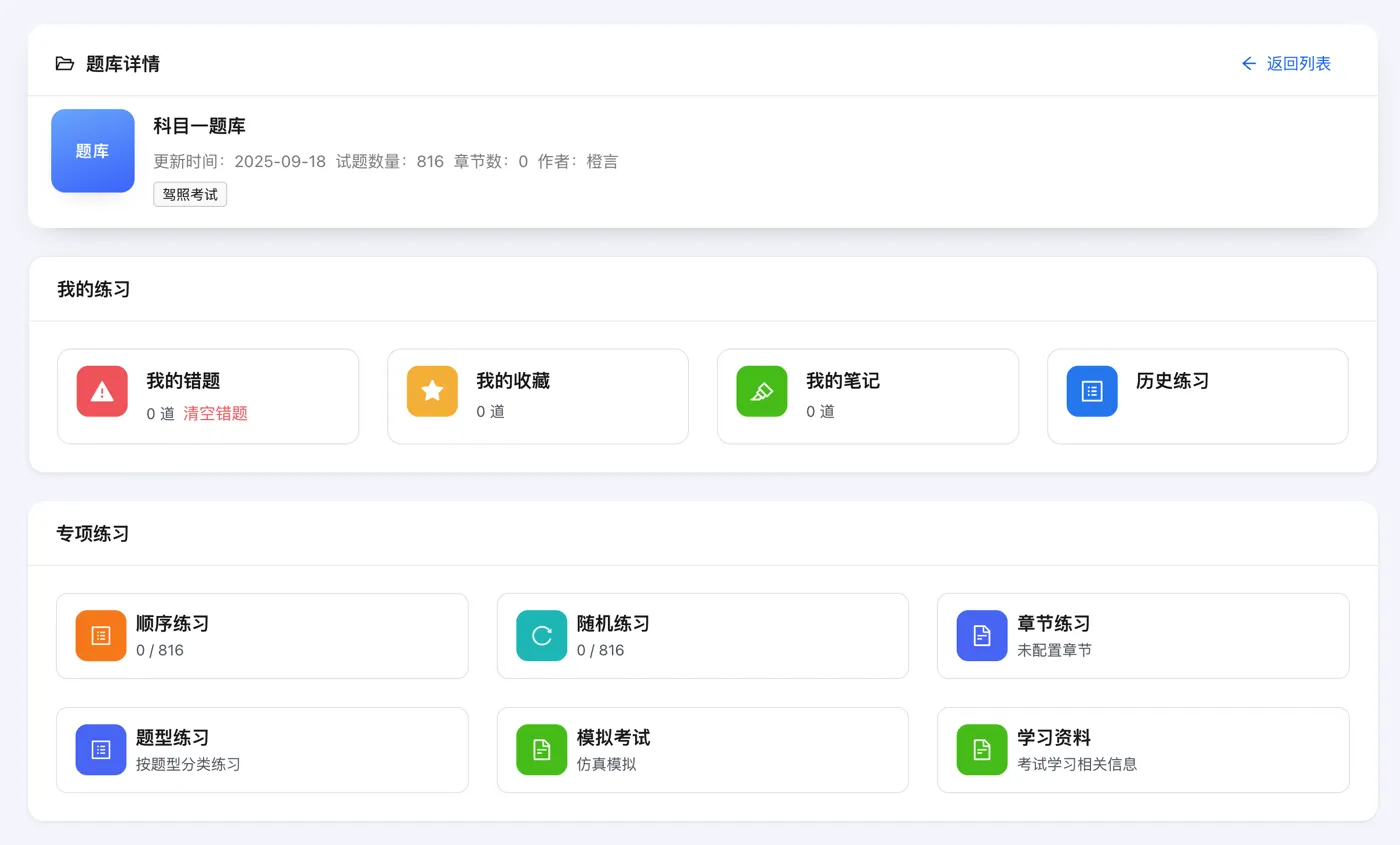
Task: Go back via 返回列表 link
Action: [x=1298, y=64]
